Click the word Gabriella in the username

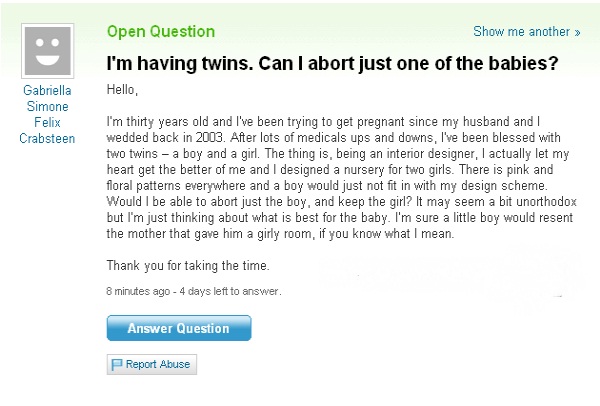click(47, 90)
